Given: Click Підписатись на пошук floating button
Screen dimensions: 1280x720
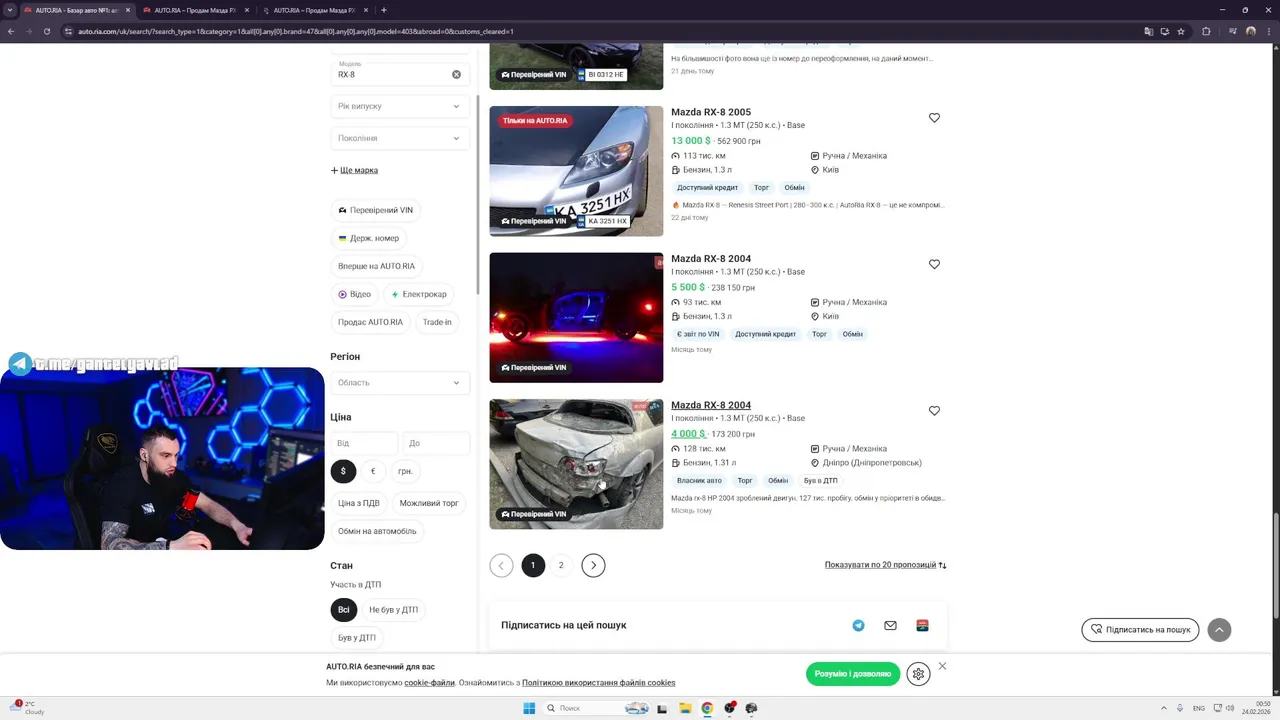Looking at the screenshot, I should 1140,630.
